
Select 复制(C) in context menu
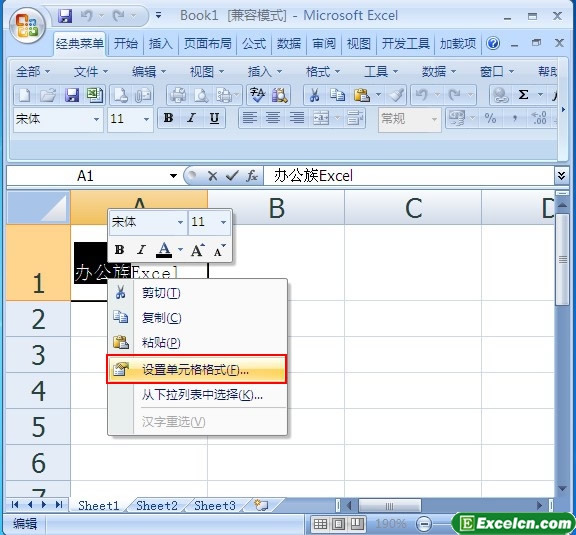(197, 318)
